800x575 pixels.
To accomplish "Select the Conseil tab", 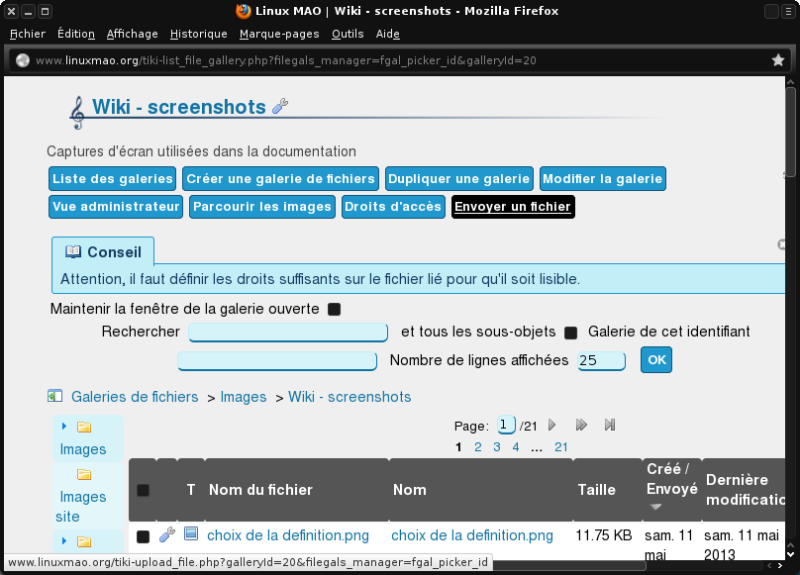I will [x=103, y=252].
